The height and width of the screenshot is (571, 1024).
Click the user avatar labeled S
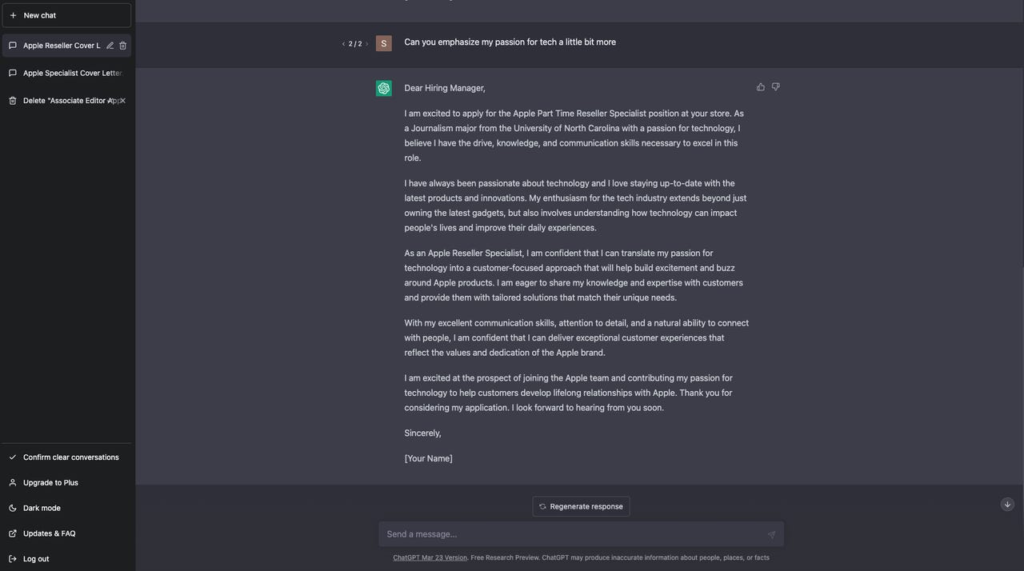[384, 43]
